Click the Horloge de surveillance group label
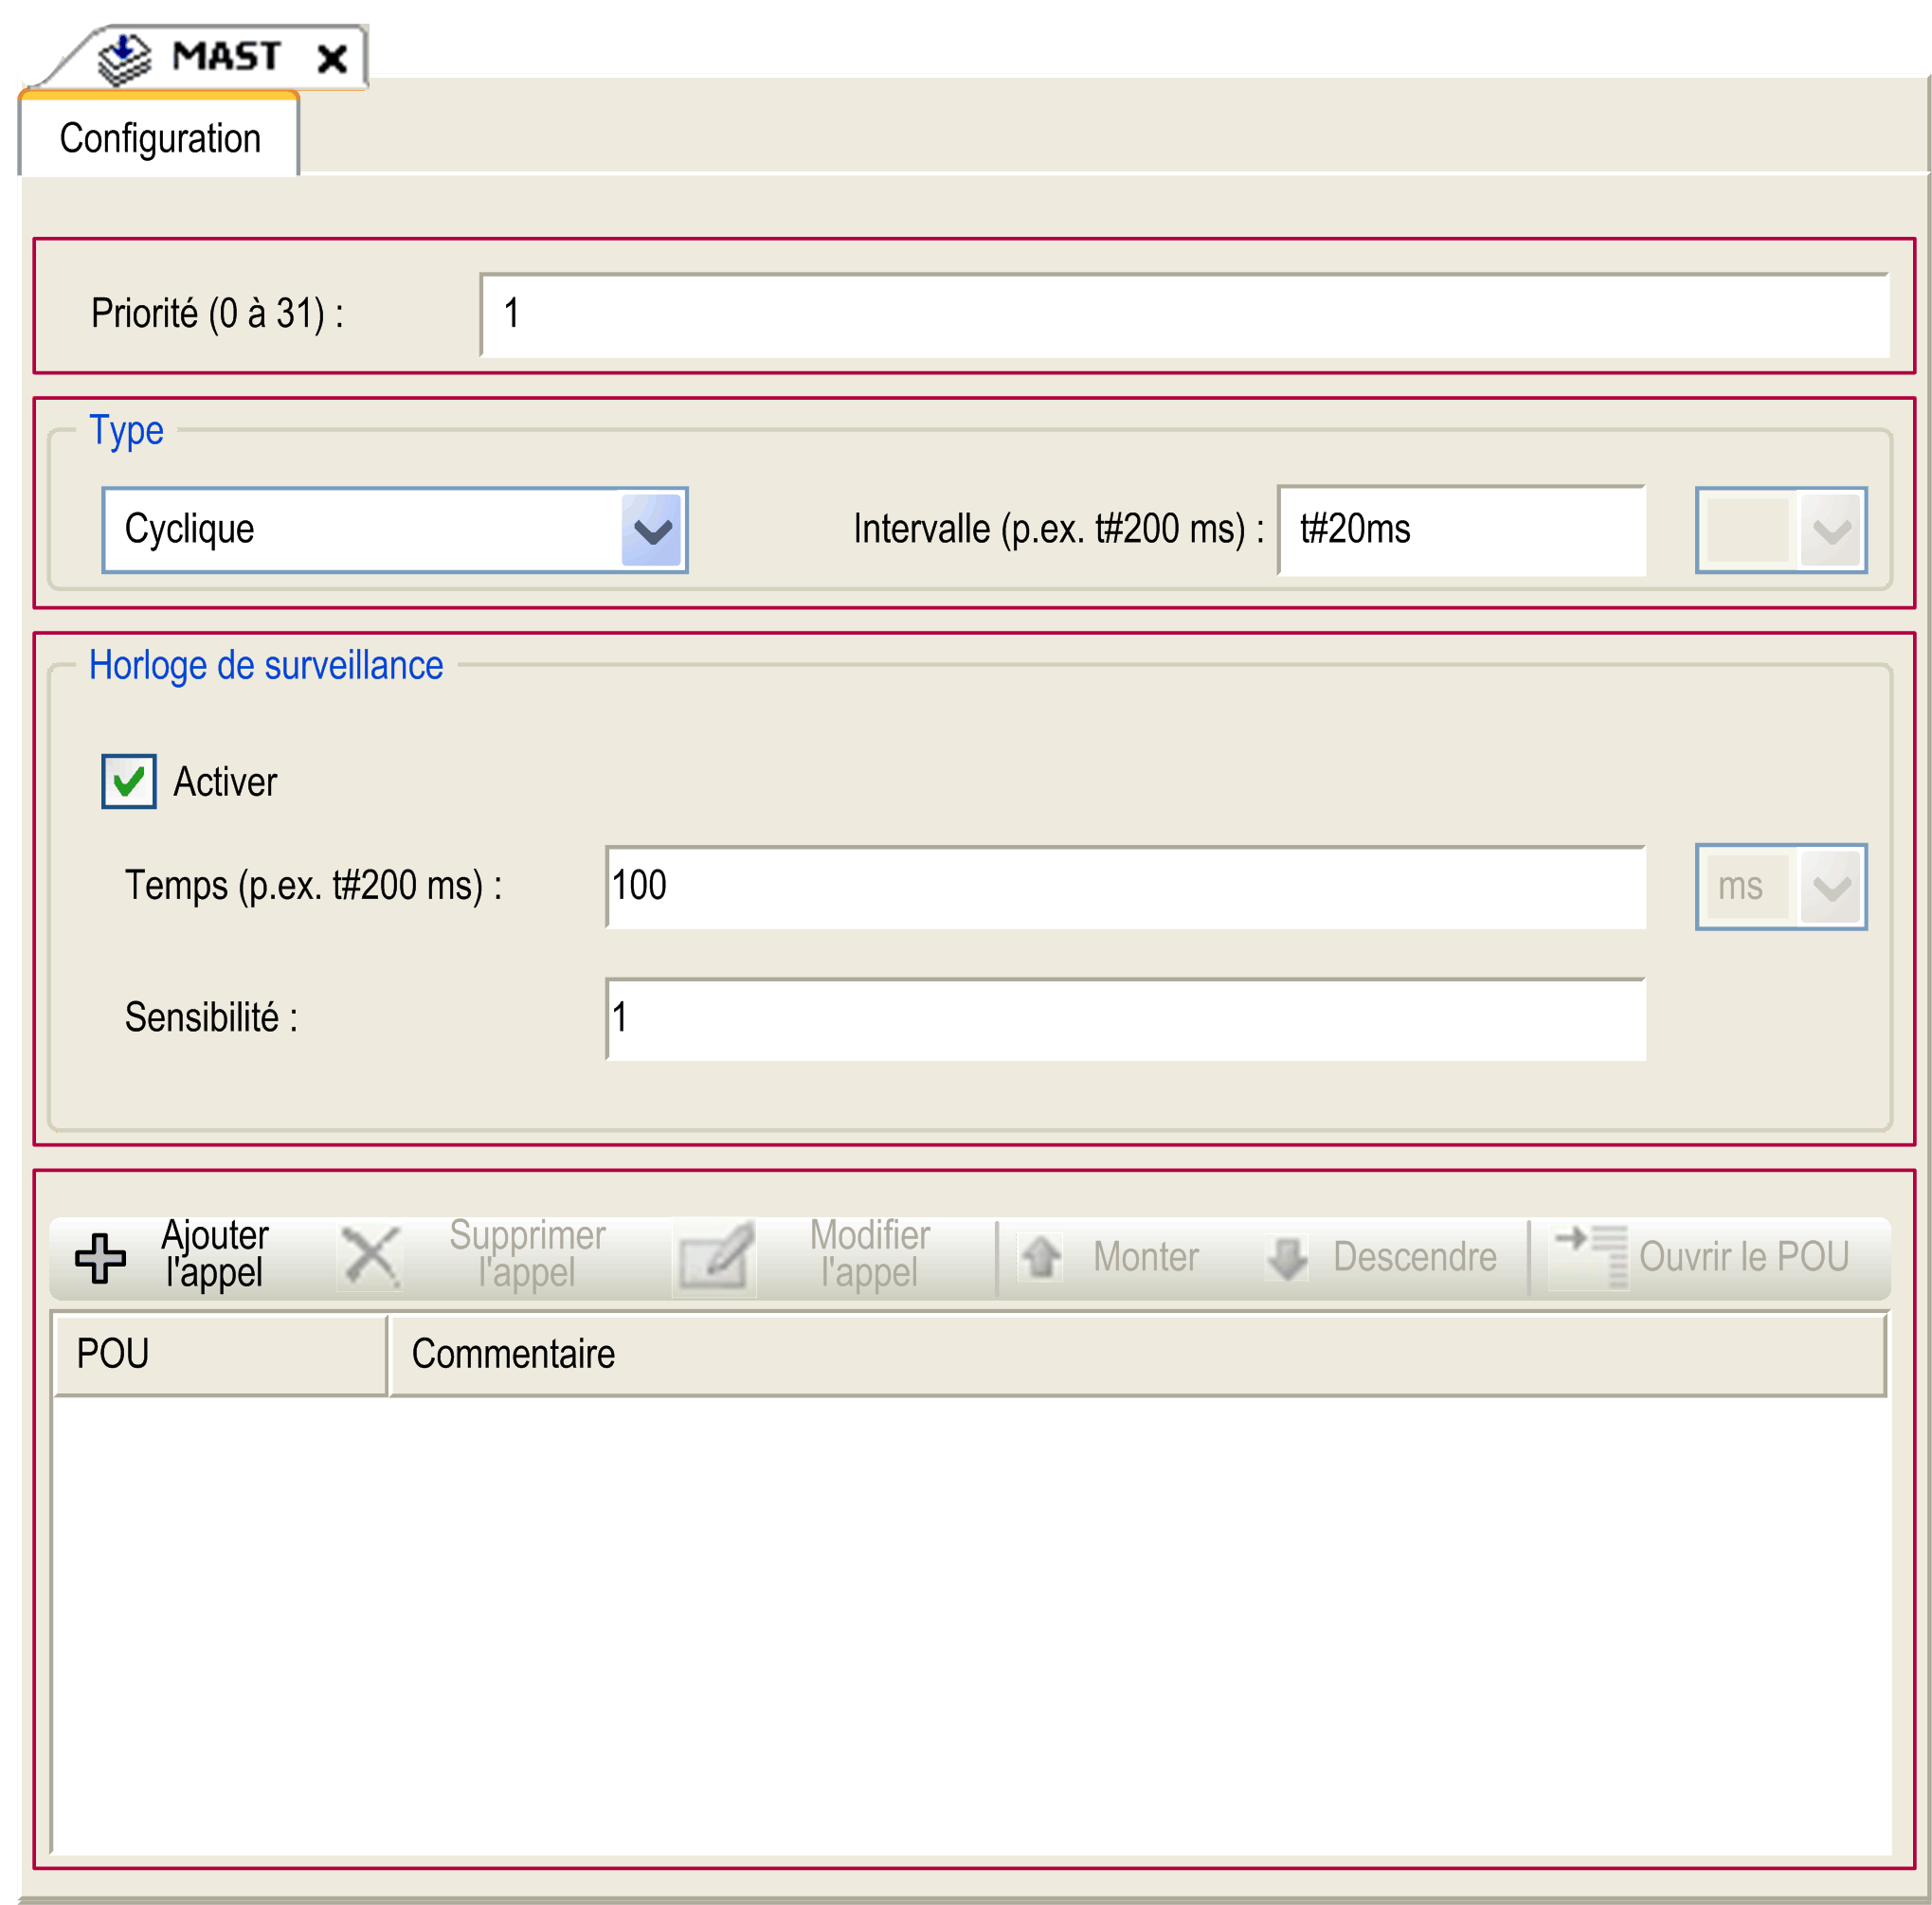The image size is (1932, 1905). pyautogui.click(x=266, y=666)
